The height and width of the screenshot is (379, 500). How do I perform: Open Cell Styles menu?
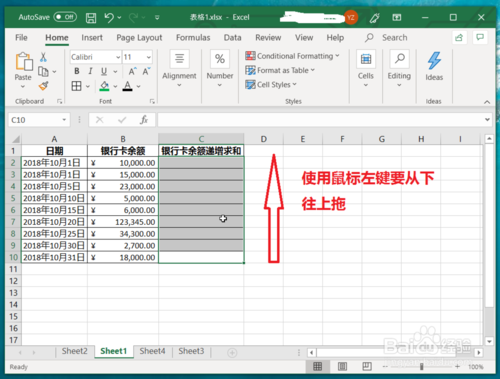pos(271,85)
